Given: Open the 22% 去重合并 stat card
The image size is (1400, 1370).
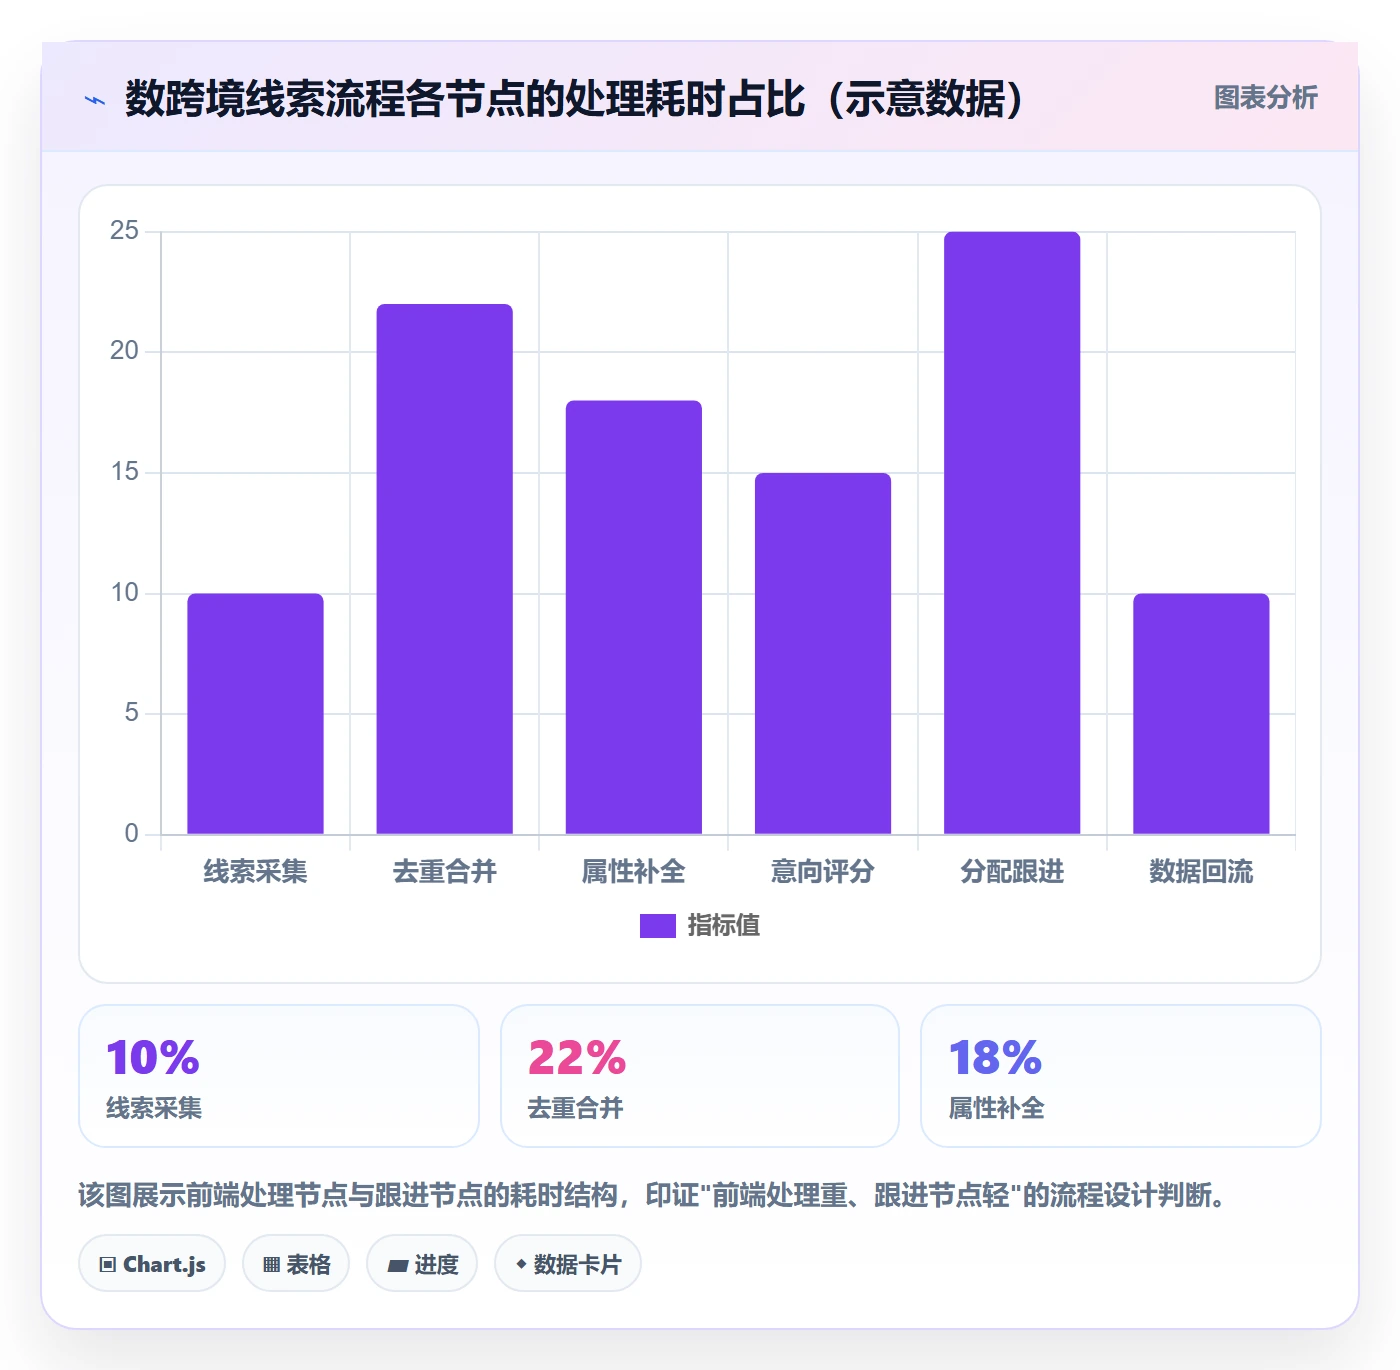Looking at the screenshot, I should [700, 1076].
